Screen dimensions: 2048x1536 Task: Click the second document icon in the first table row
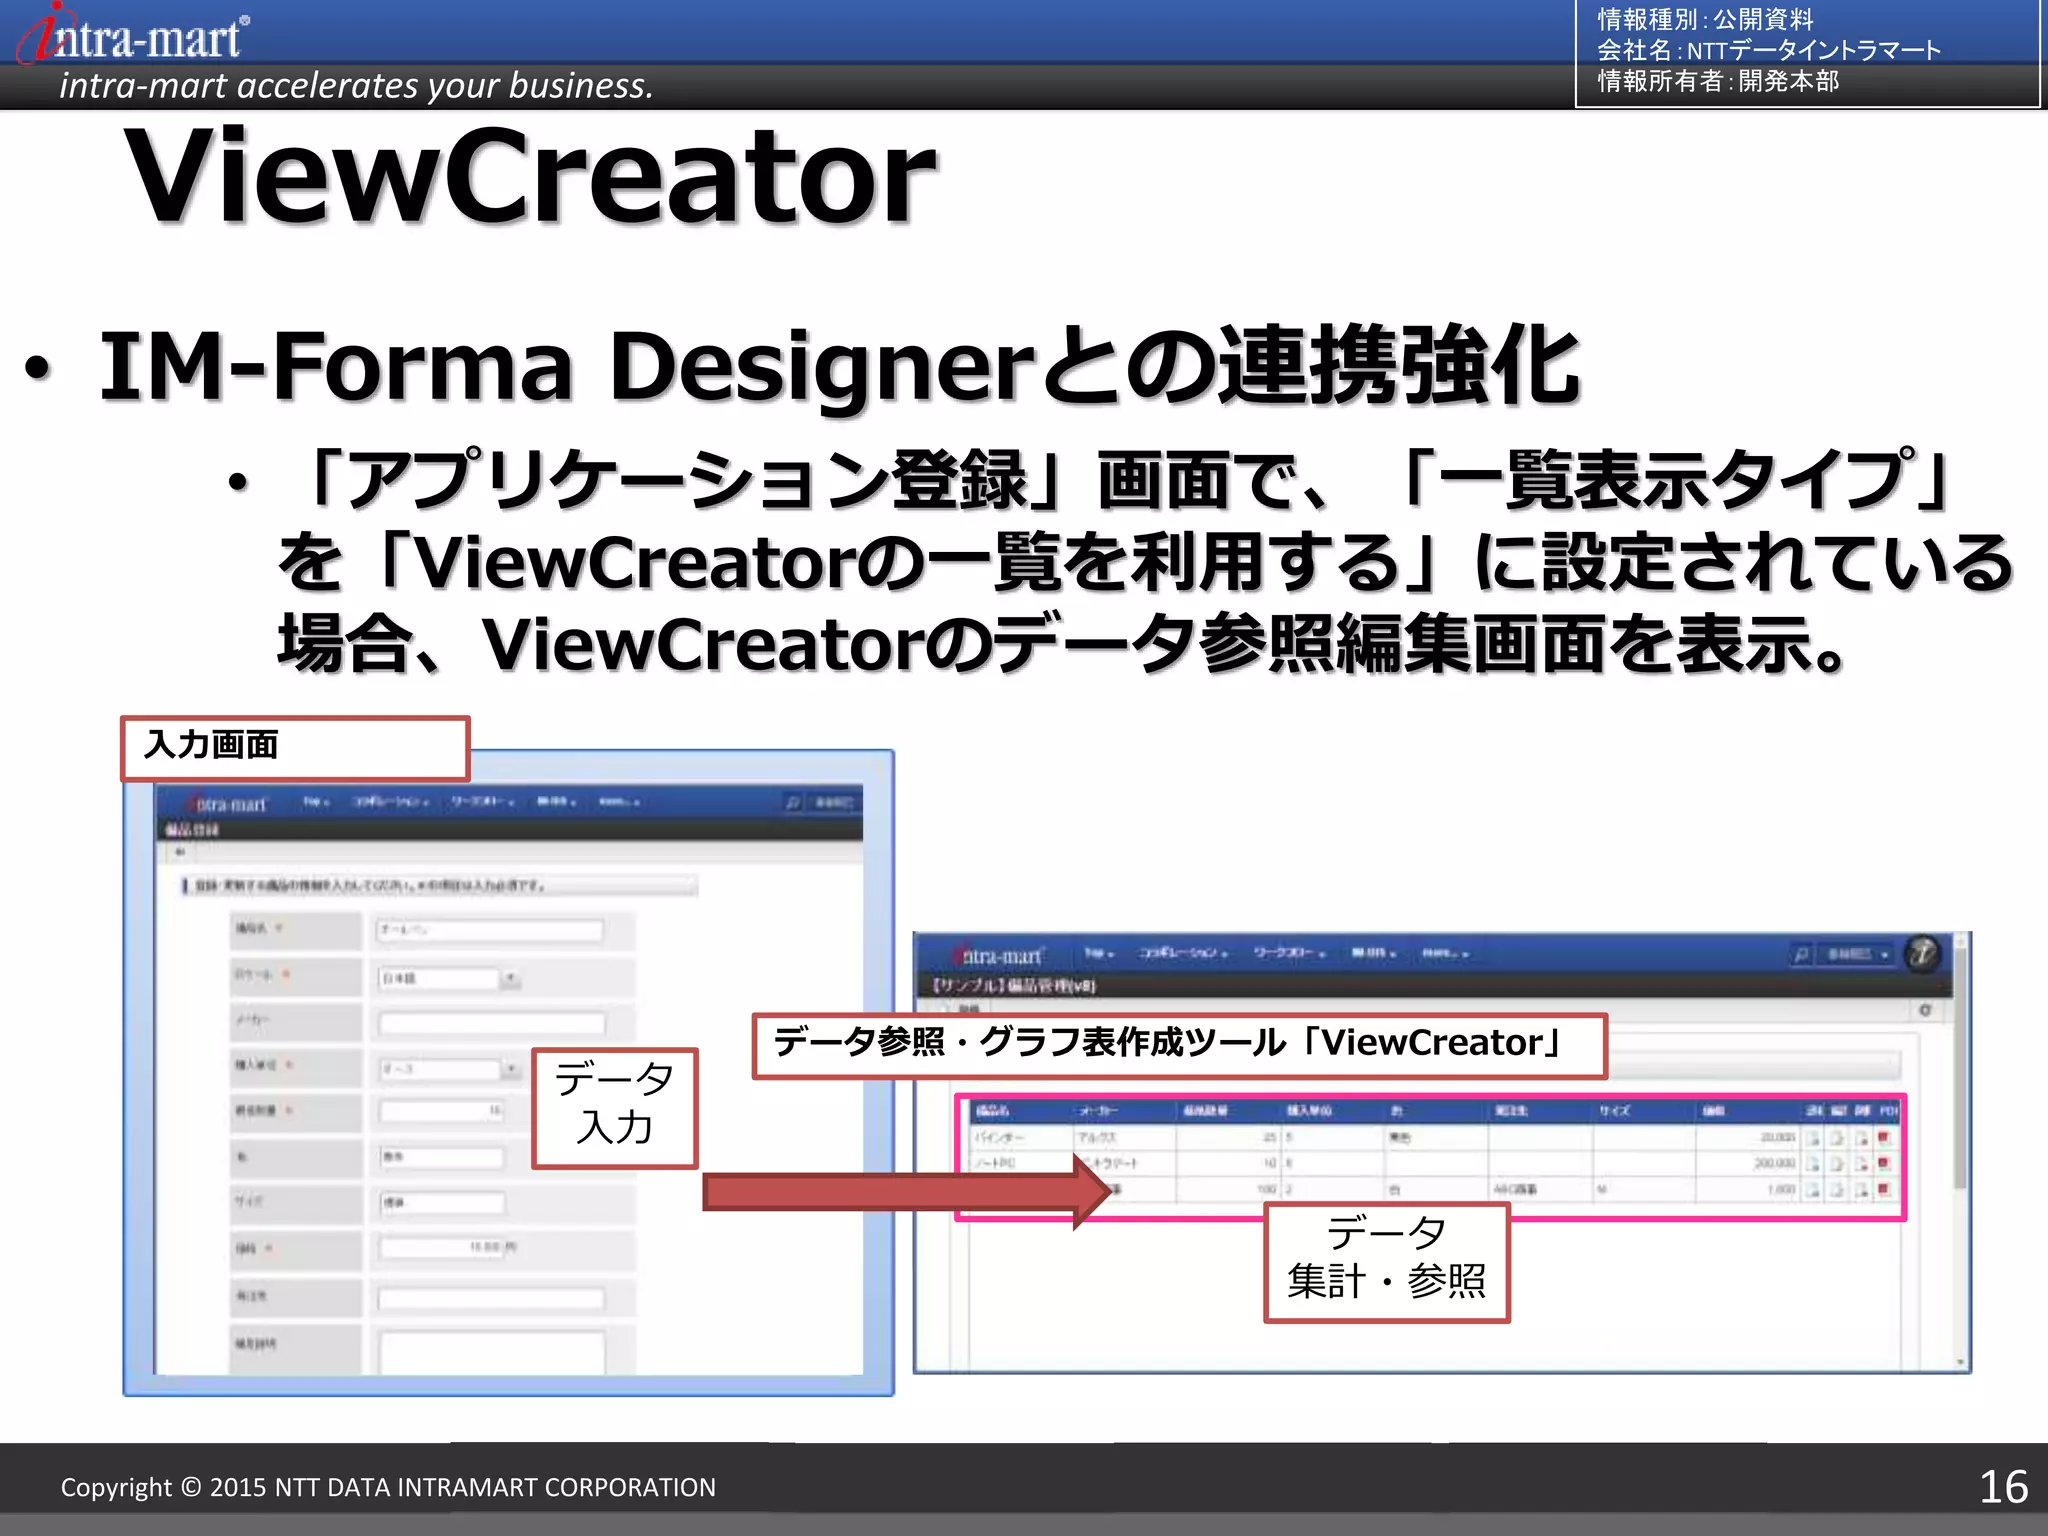click(1837, 1138)
